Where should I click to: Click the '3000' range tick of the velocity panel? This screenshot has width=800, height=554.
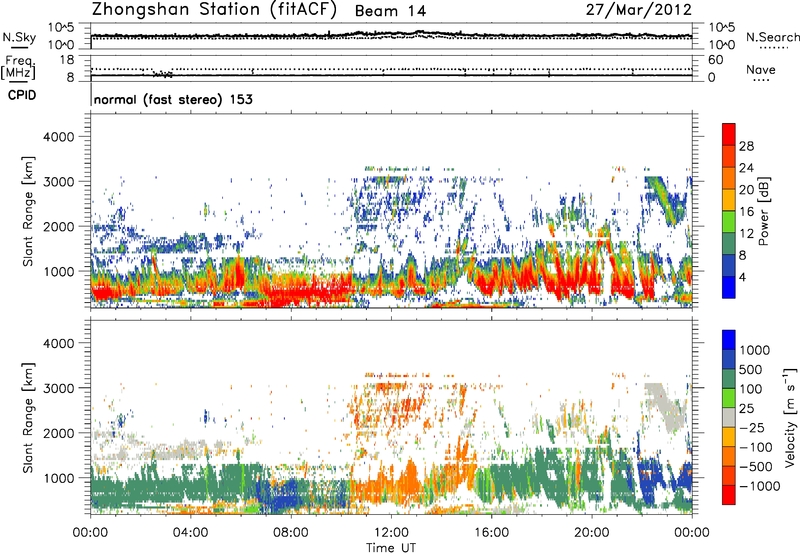(x=59, y=388)
